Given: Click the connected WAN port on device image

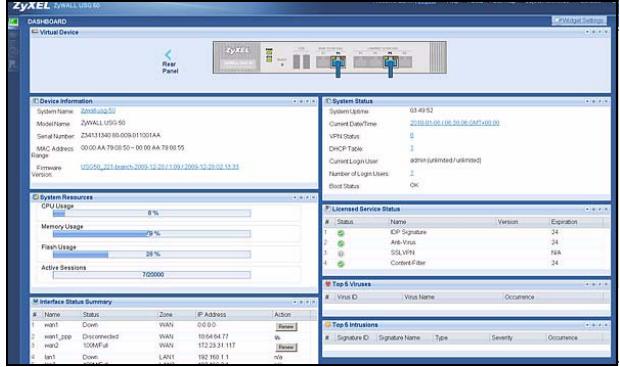Looking at the screenshot, I should click(338, 62).
